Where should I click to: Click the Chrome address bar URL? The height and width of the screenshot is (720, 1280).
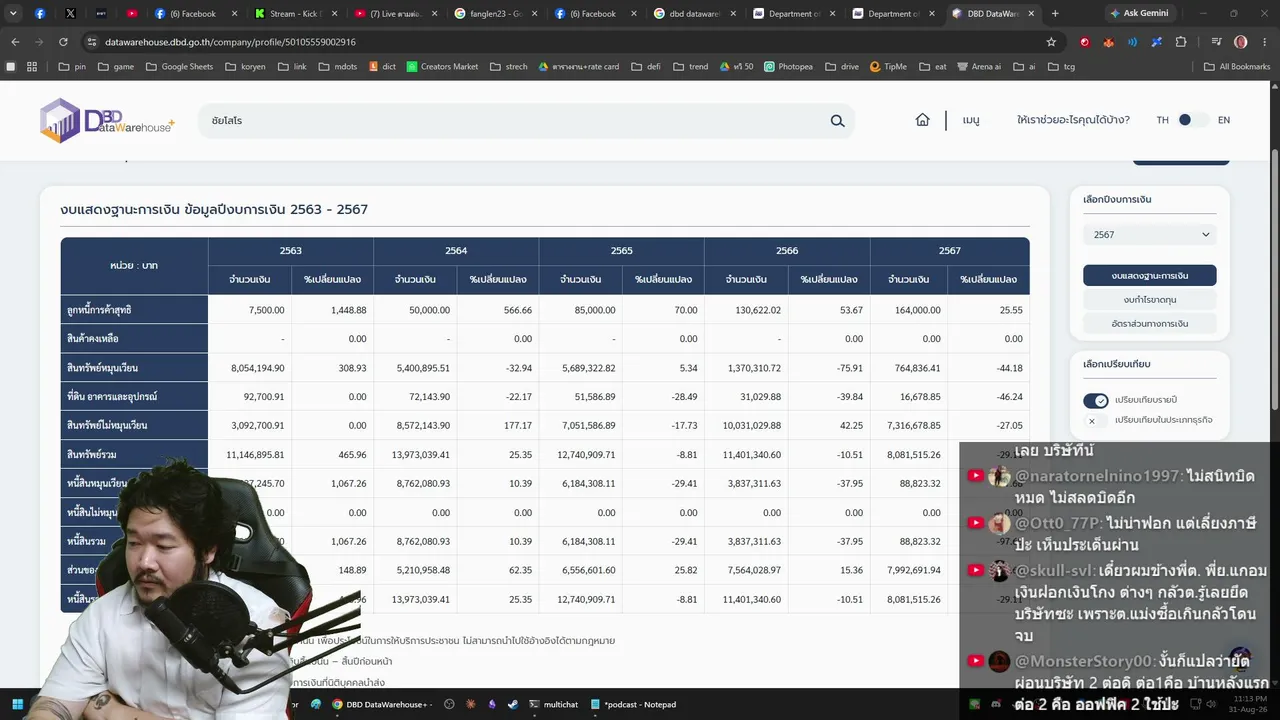click(x=230, y=42)
